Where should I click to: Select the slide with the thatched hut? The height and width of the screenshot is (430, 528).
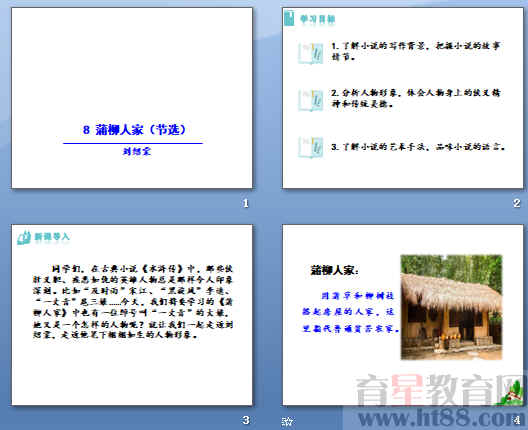click(x=403, y=315)
